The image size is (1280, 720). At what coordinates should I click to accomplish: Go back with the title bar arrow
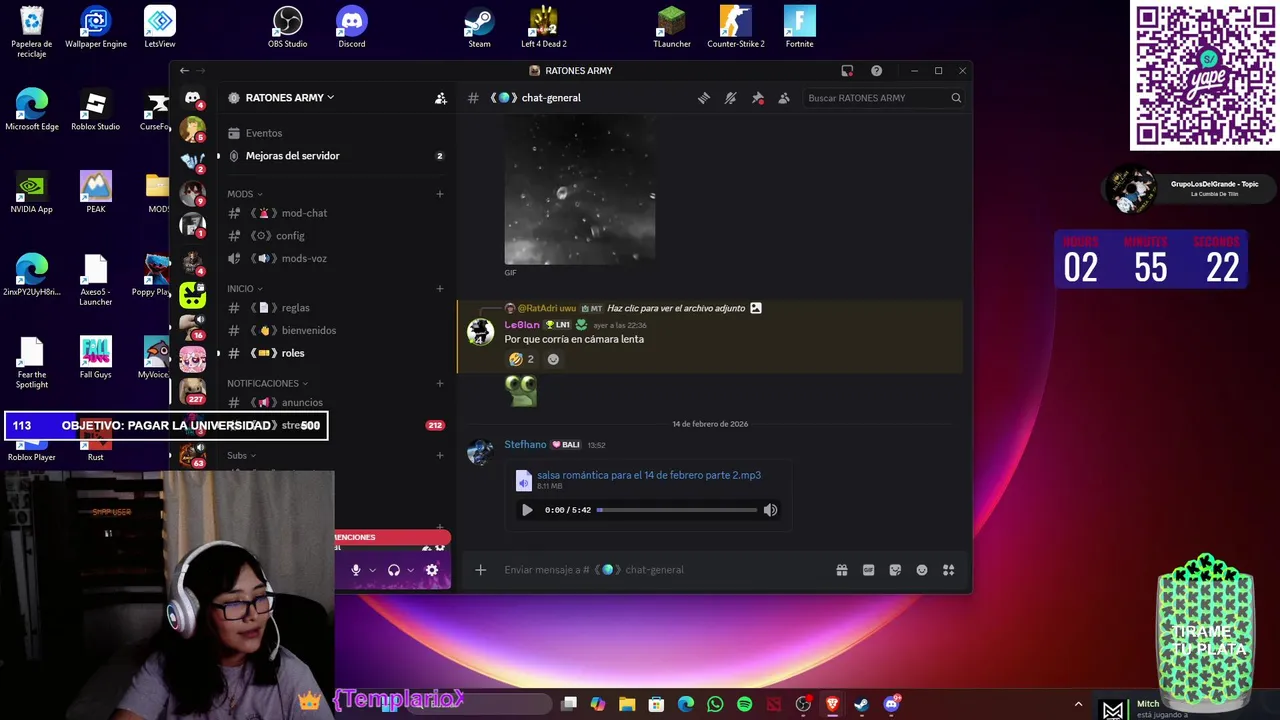click(x=184, y=71)
